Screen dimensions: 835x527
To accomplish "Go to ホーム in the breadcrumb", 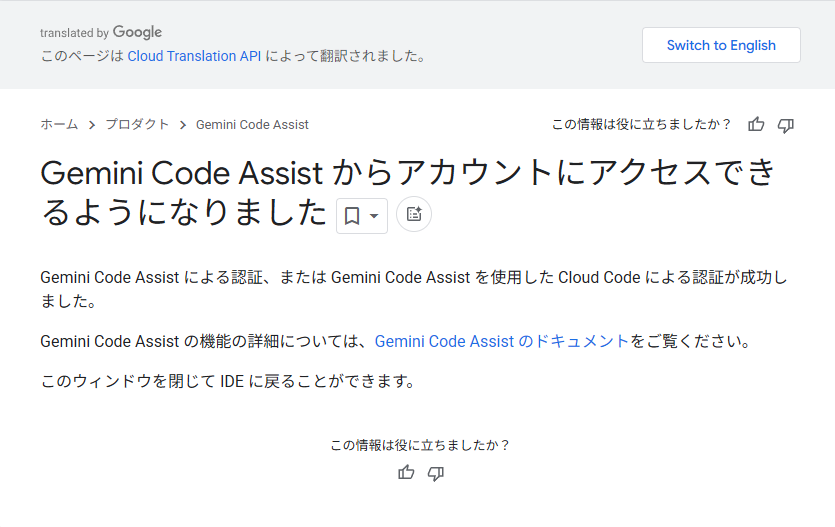I will [x=59, y=125].
